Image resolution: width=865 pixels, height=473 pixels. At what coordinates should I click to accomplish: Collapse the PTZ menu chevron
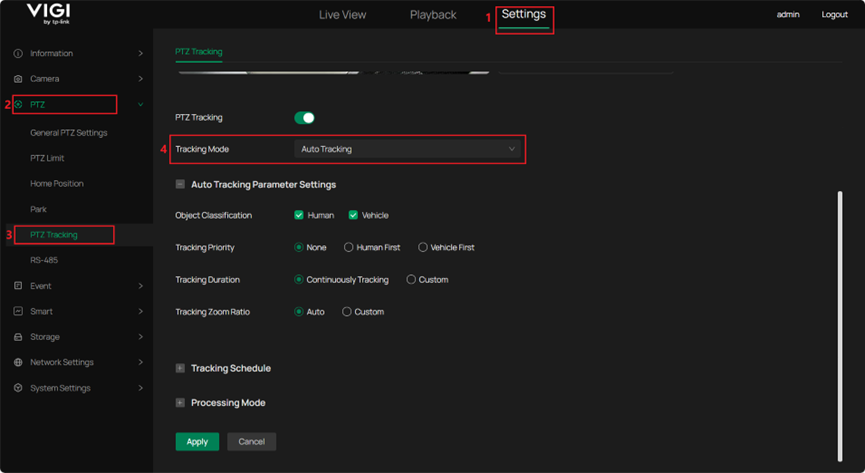141,104
